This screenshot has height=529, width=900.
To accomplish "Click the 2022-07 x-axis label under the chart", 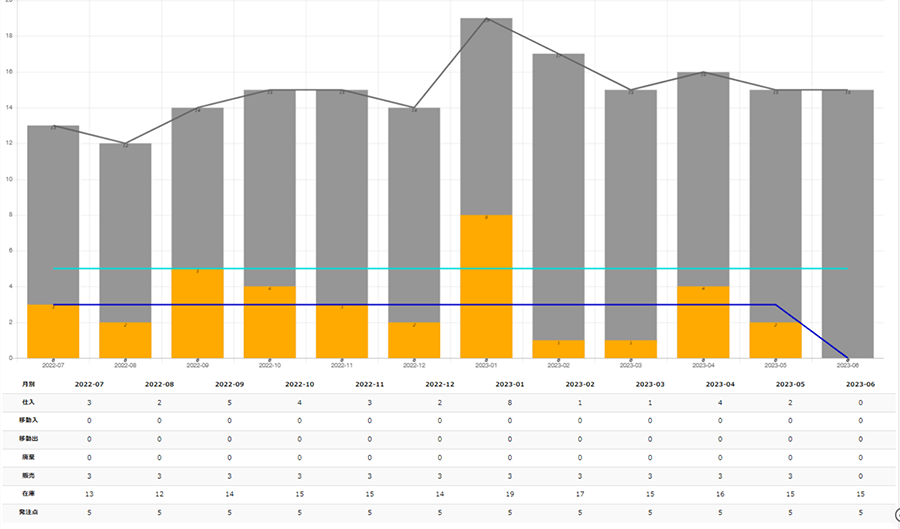I will click(53, 366).
